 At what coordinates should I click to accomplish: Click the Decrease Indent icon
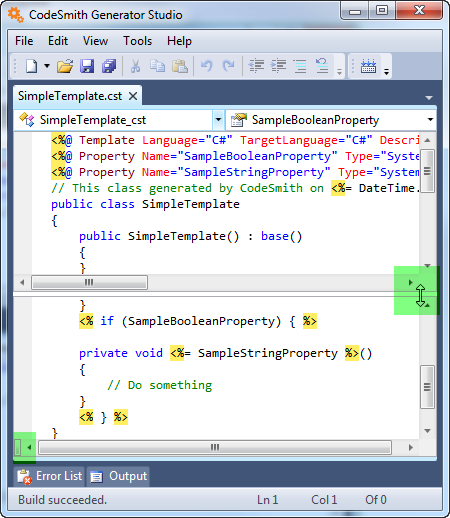click(x=256, y=66)
